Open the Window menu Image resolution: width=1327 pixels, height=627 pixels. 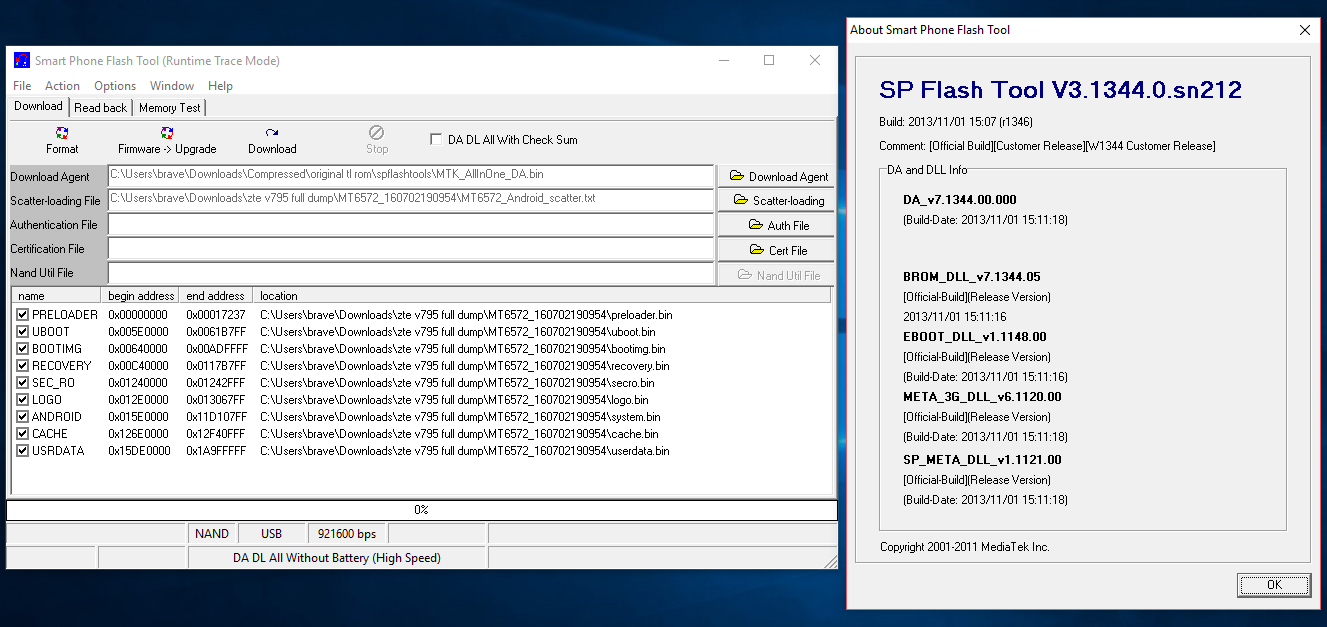(172, 86)
